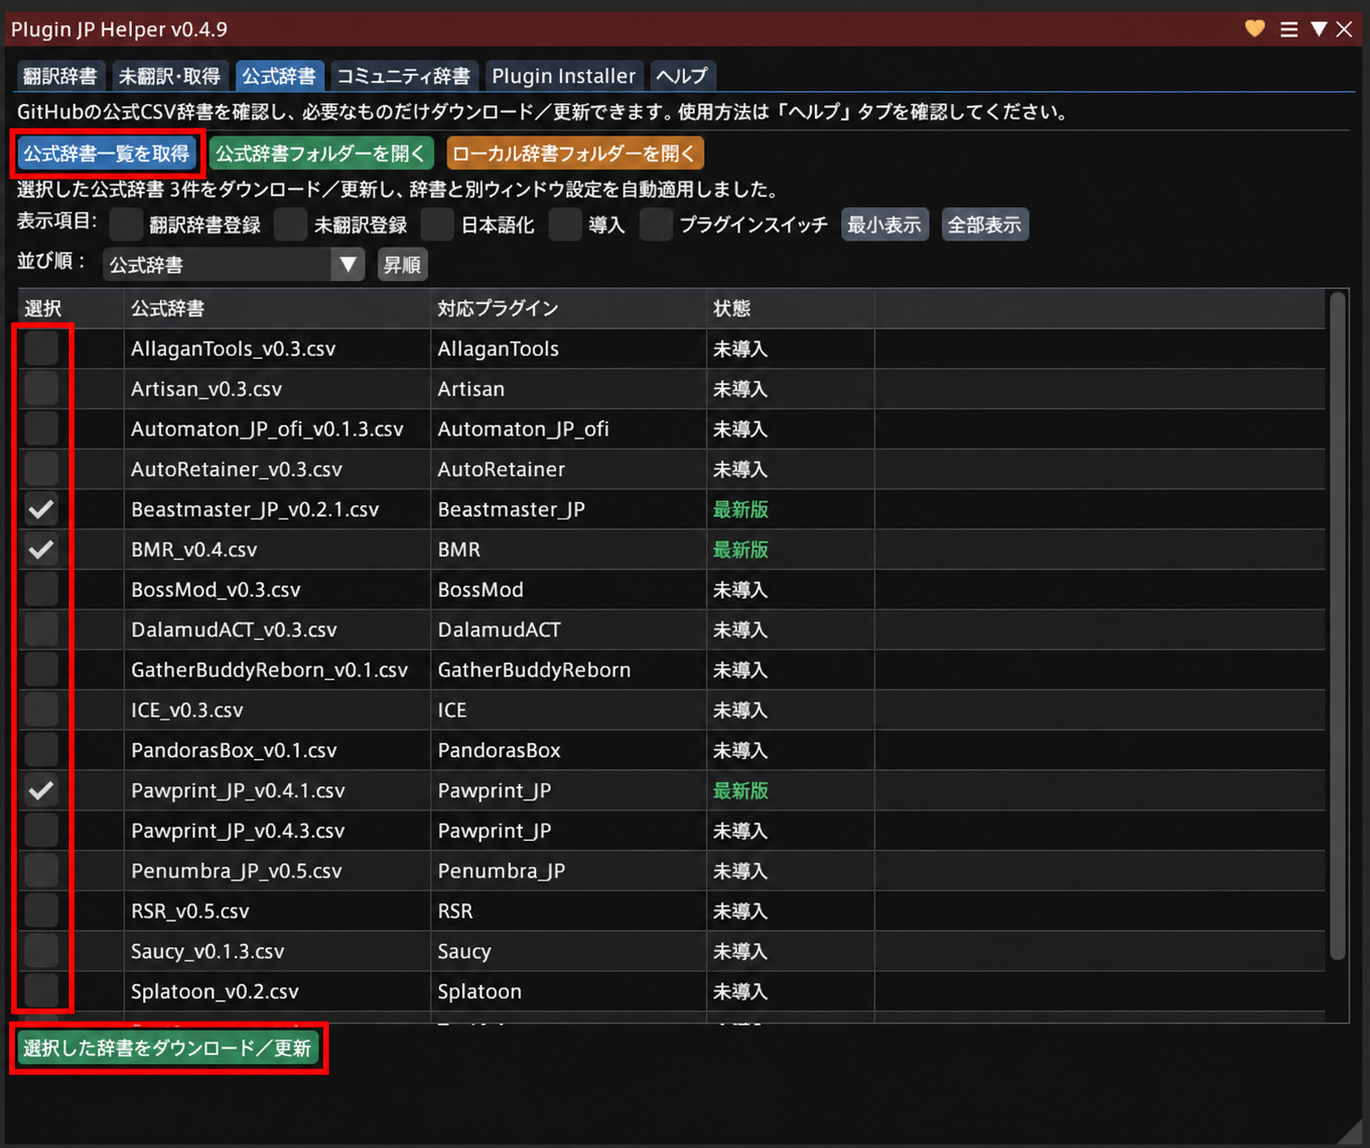Enable the 翻訳辞書登録 checkbox
Image resolution: width=1370 pixels, height=1148 pixels.
[x=126, y=225]
